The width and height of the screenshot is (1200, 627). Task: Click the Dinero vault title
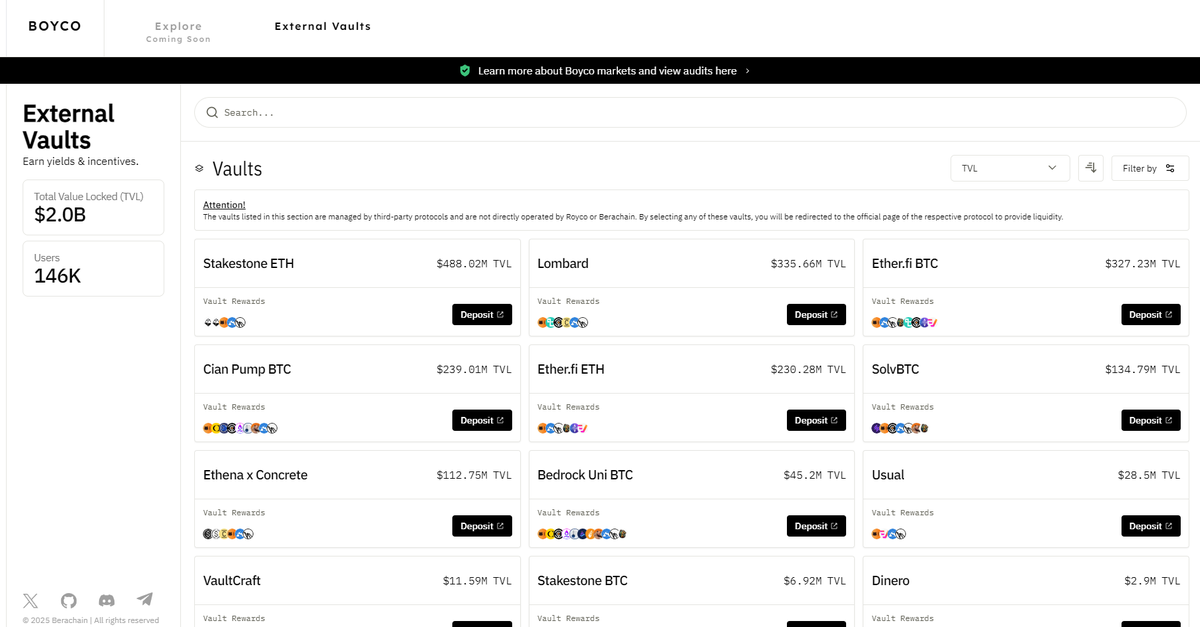click(x=891, y=580)
